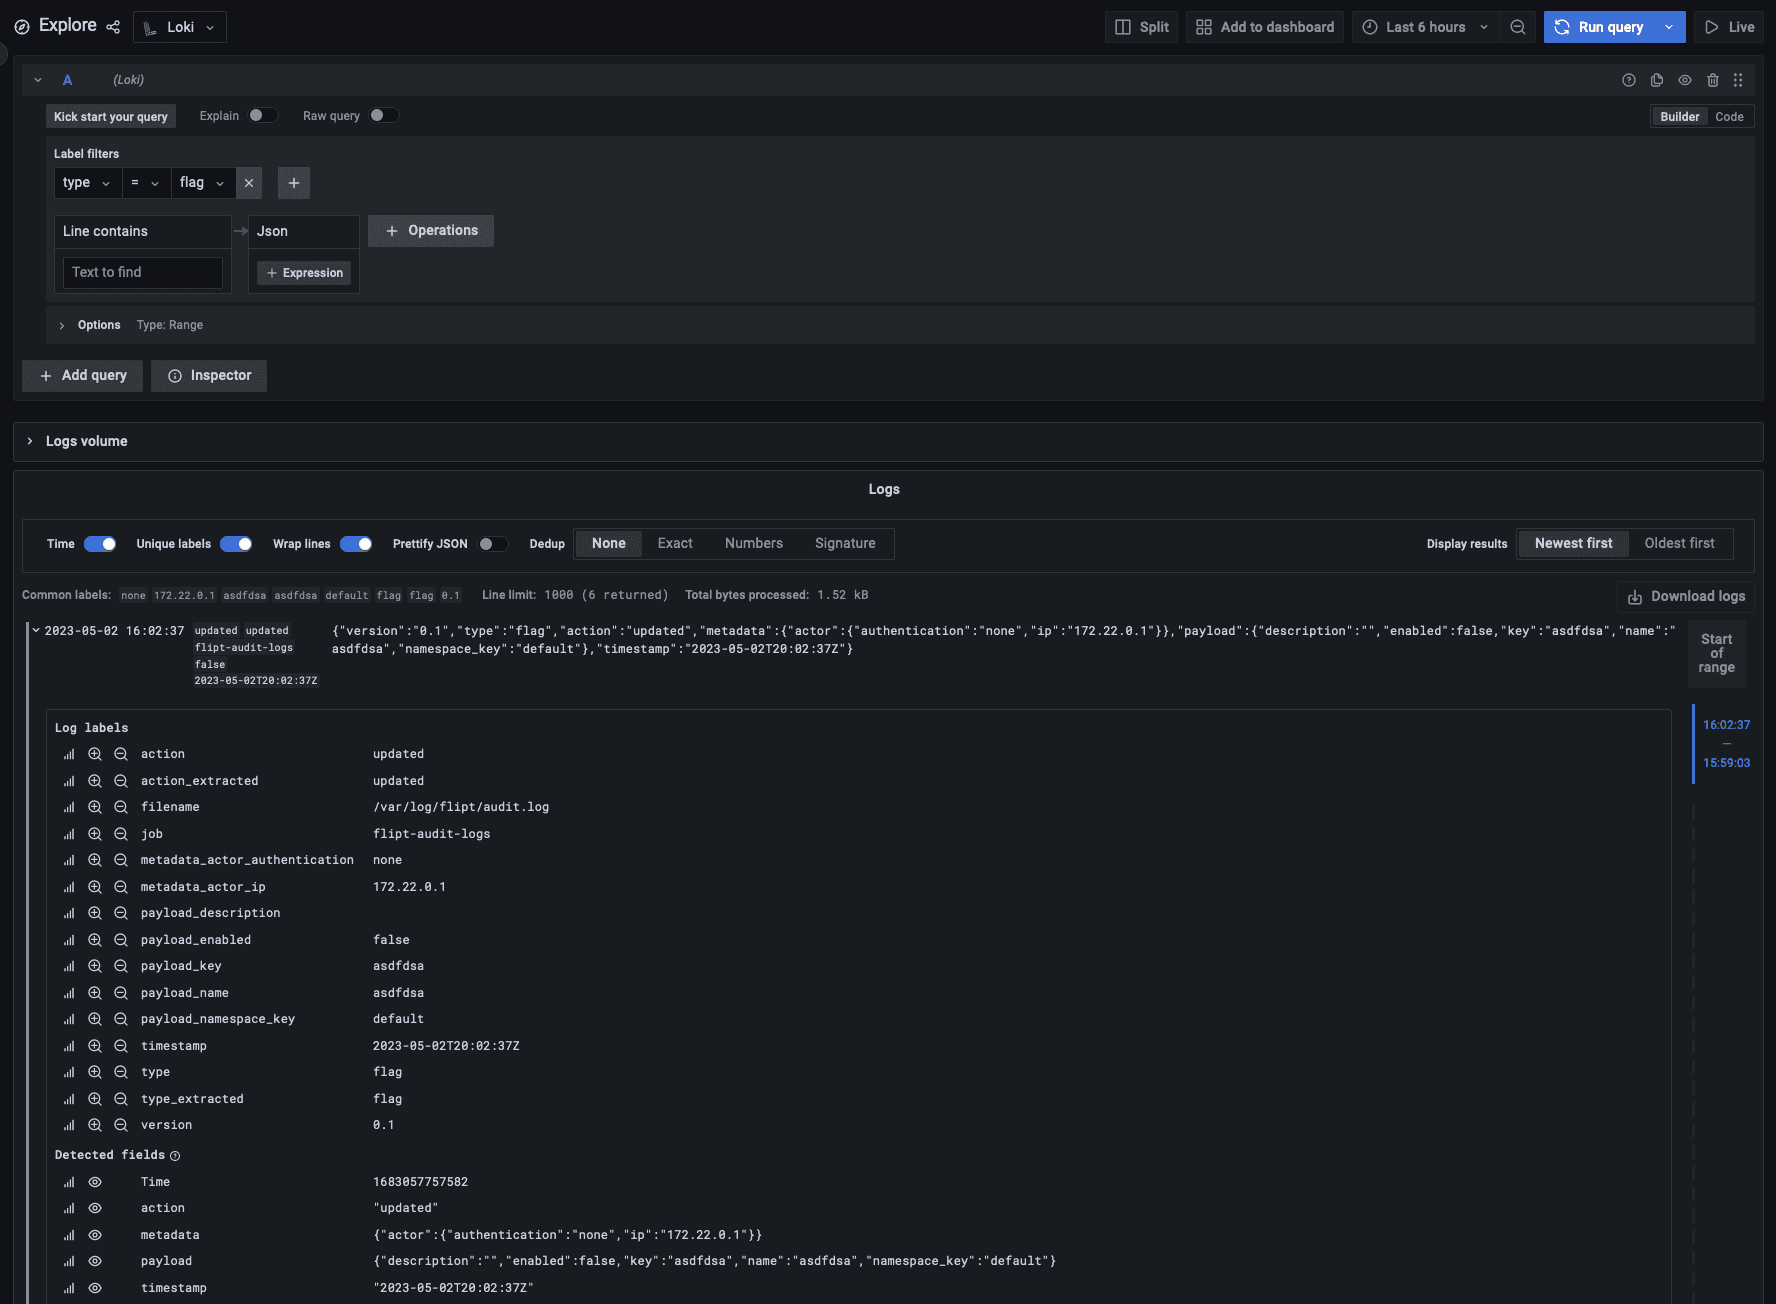
Task: Jump to 16:02:37 log timeline marker
Action: coord(1727,725)
